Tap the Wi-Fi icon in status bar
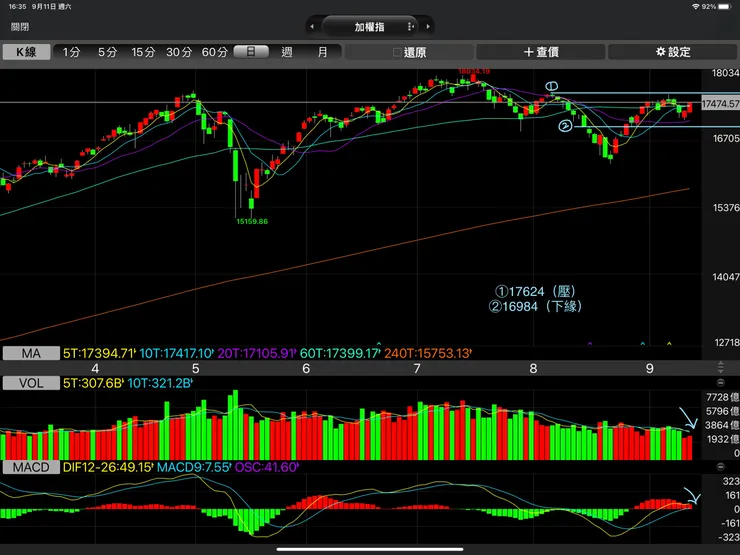 696,7
